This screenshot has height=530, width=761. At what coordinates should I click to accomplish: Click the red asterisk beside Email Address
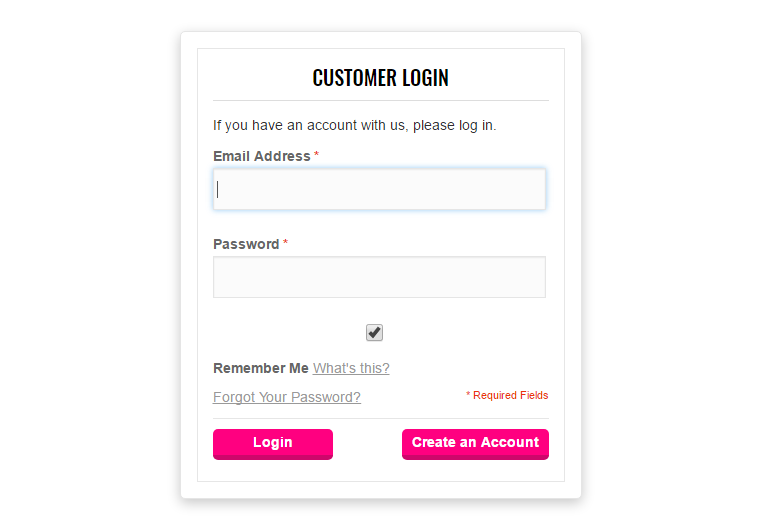[317, 155]
